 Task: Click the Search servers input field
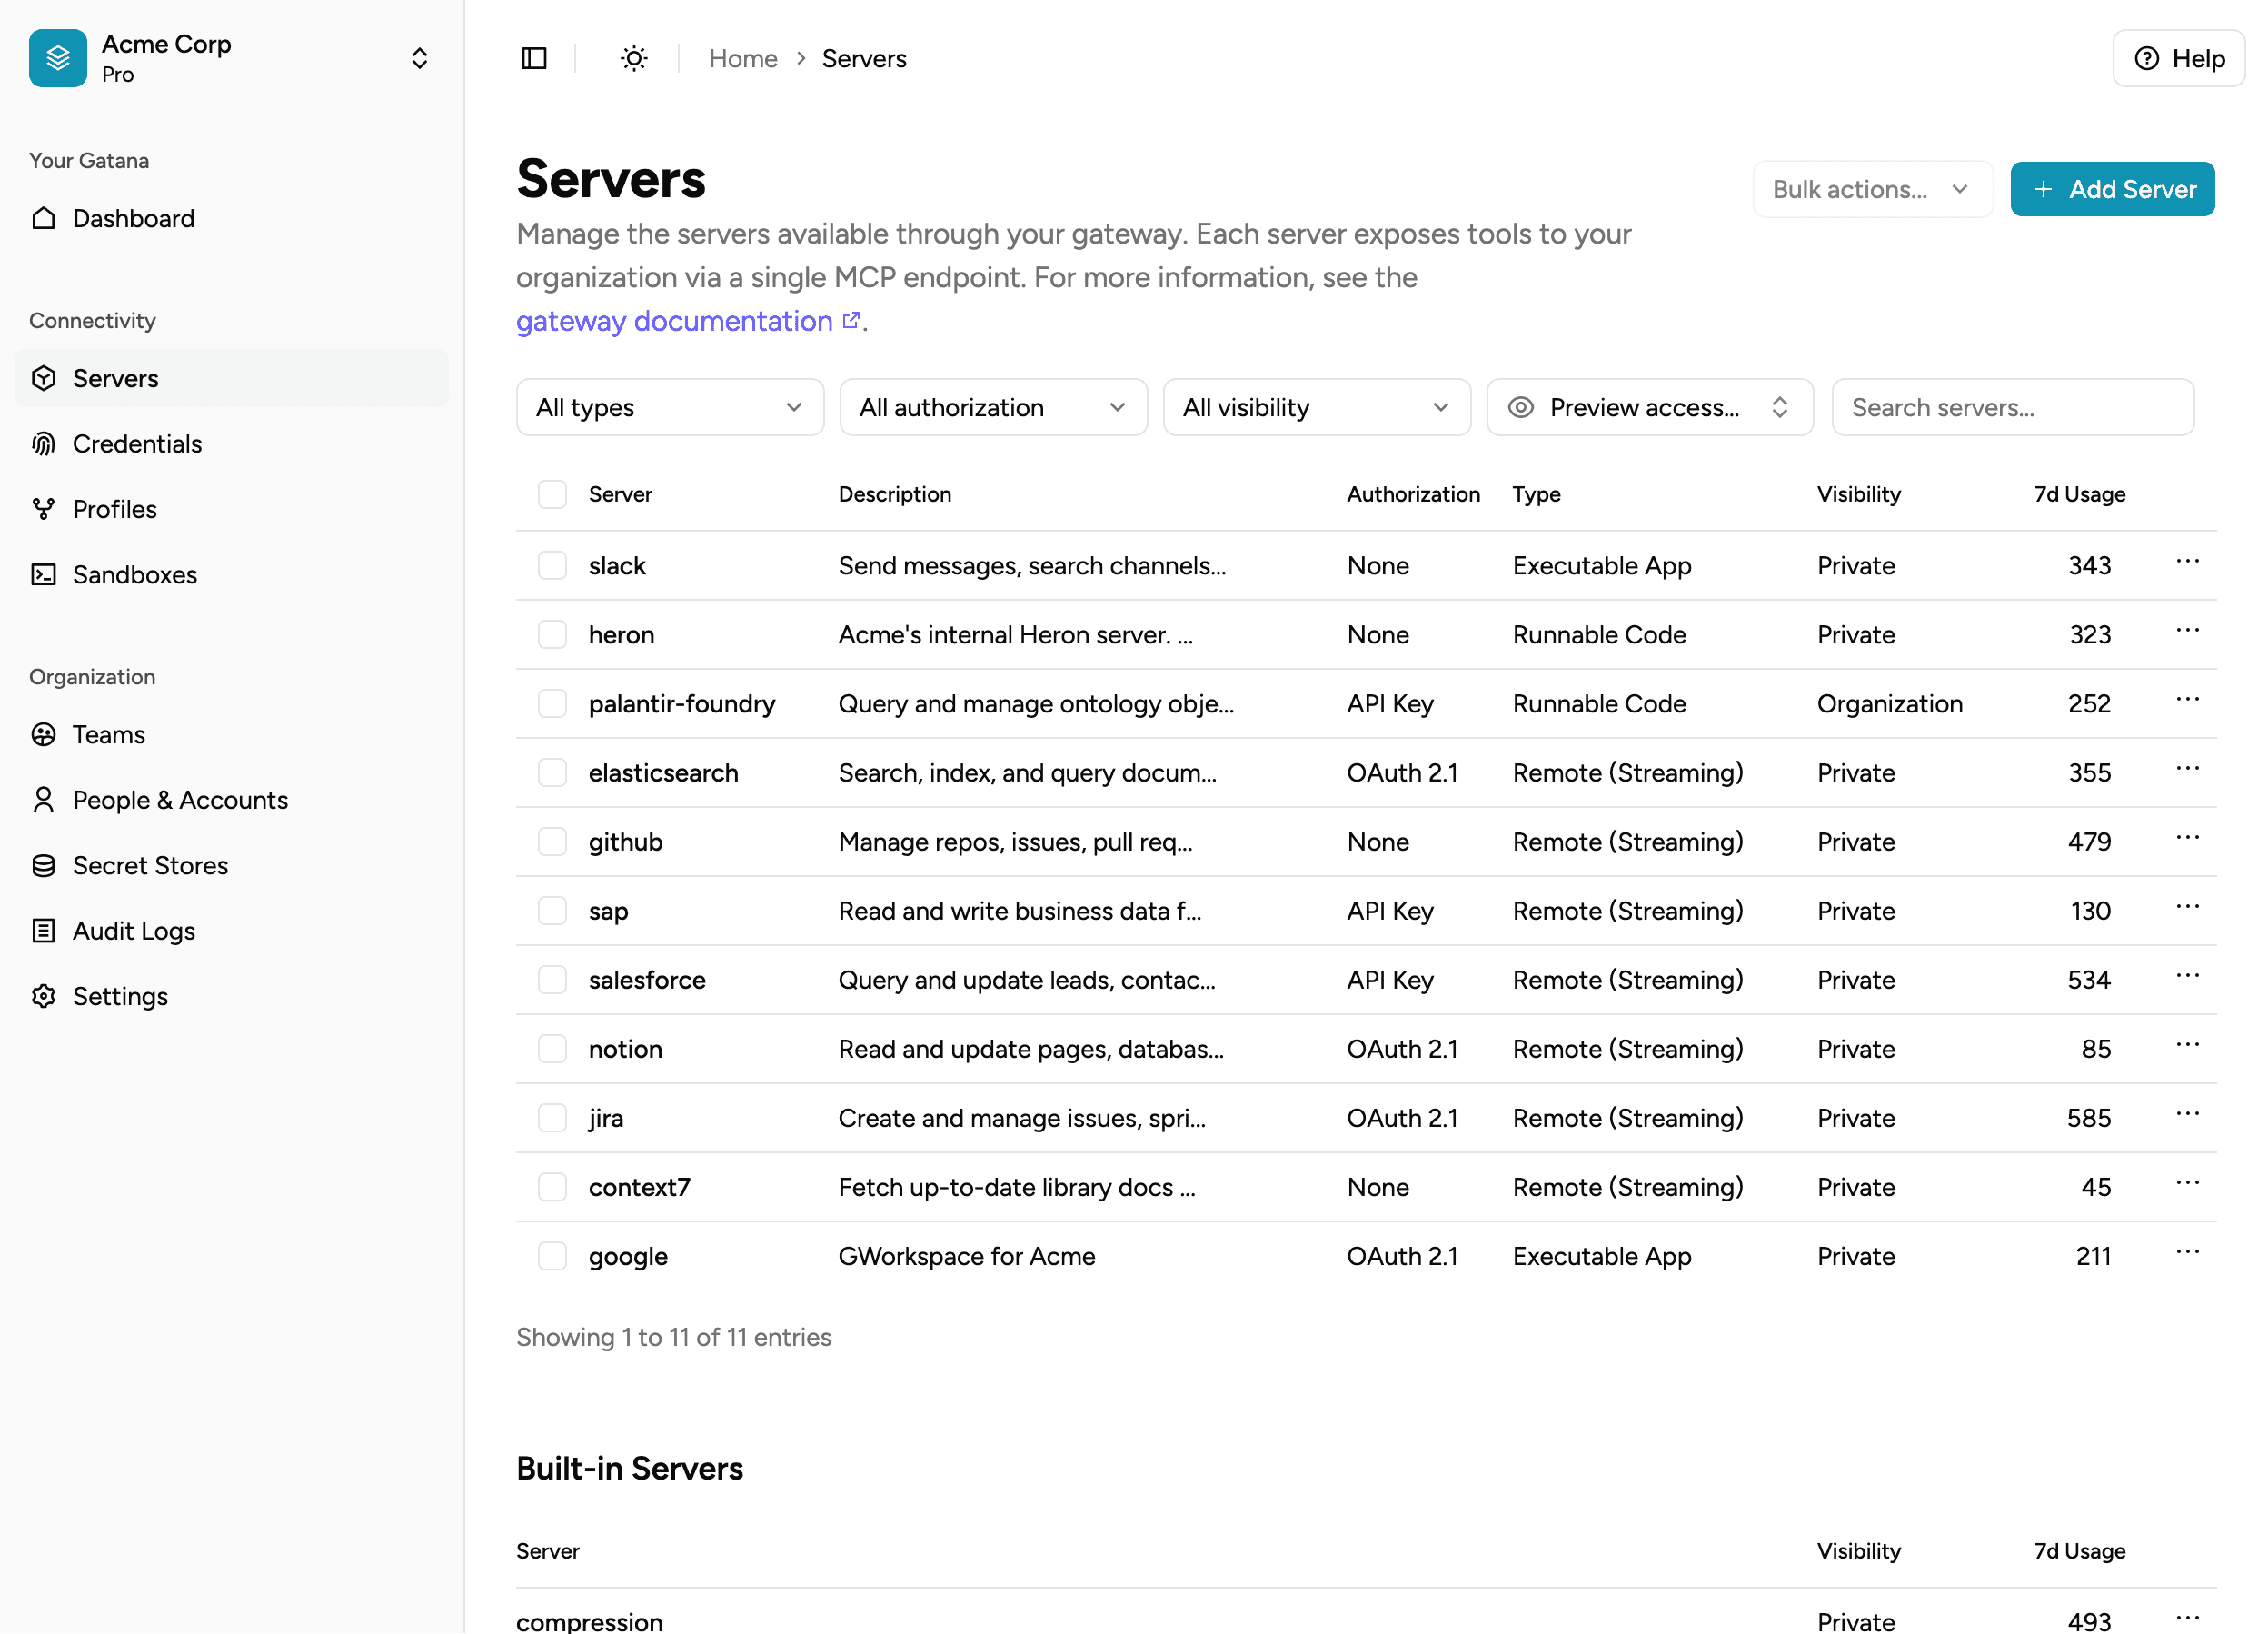pos(2012,407)
